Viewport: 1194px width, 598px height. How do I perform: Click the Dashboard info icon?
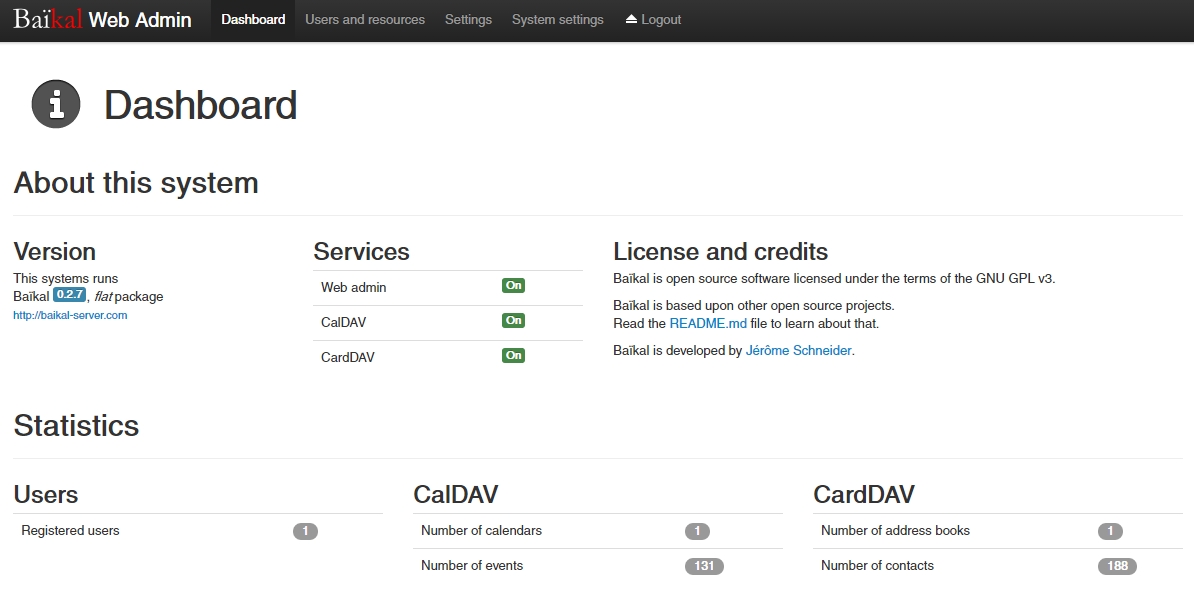pyautogui.click(x=56, y=104)
